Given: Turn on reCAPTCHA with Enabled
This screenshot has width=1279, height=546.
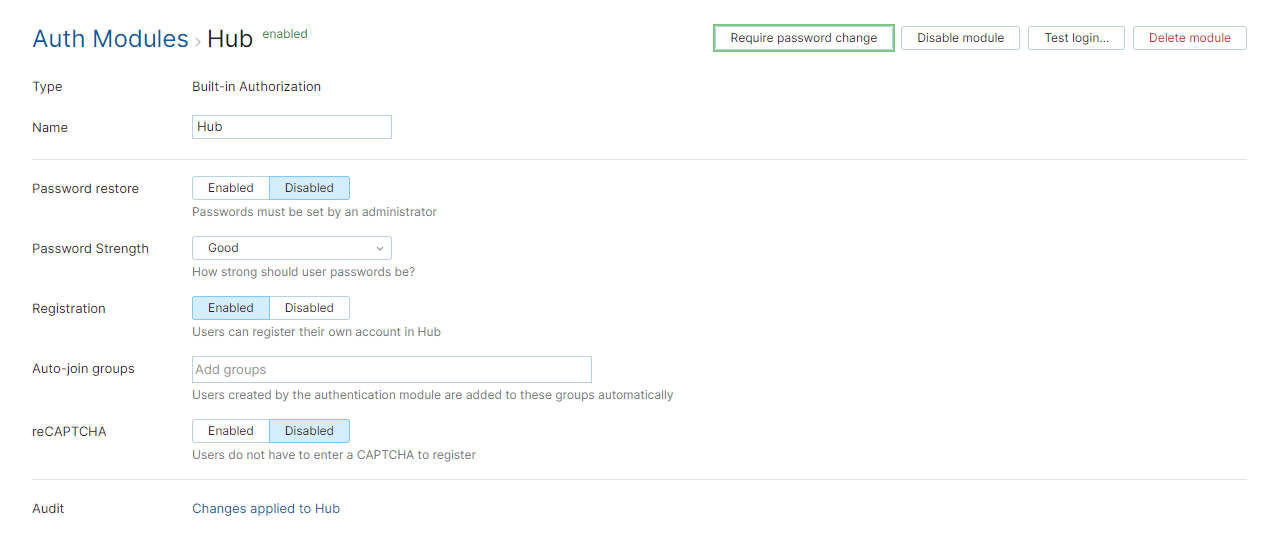Looking at the screenshot, I should point(231,431).
